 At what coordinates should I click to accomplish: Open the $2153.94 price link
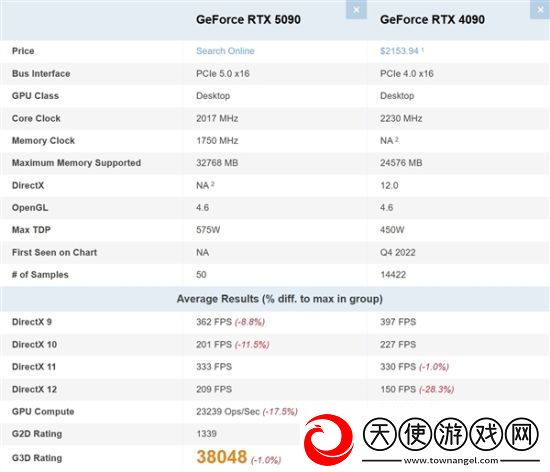[399, 51]
